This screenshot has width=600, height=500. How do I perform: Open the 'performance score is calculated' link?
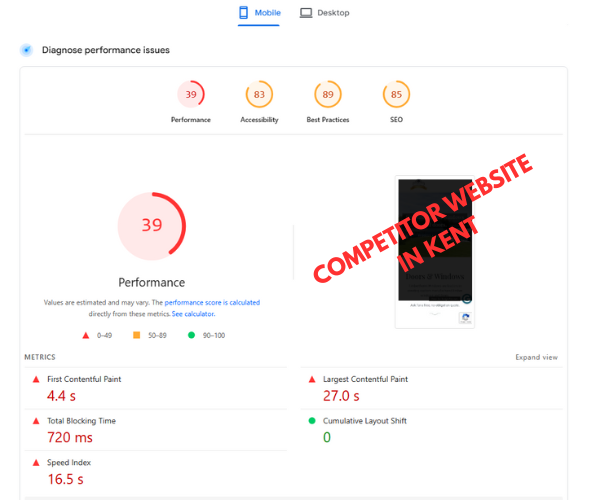click(x=212, y=302)
